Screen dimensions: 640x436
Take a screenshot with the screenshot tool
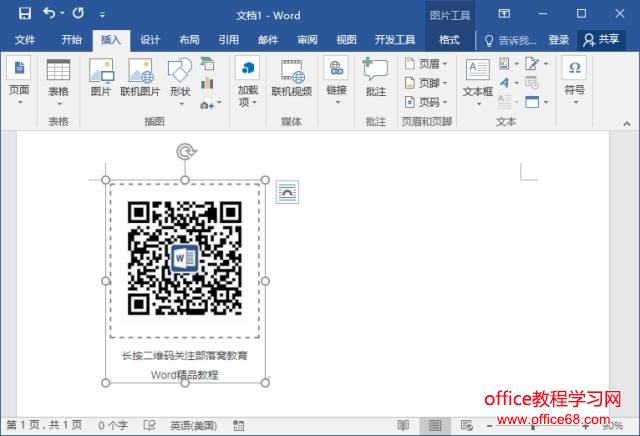click(x=207, y=105)
